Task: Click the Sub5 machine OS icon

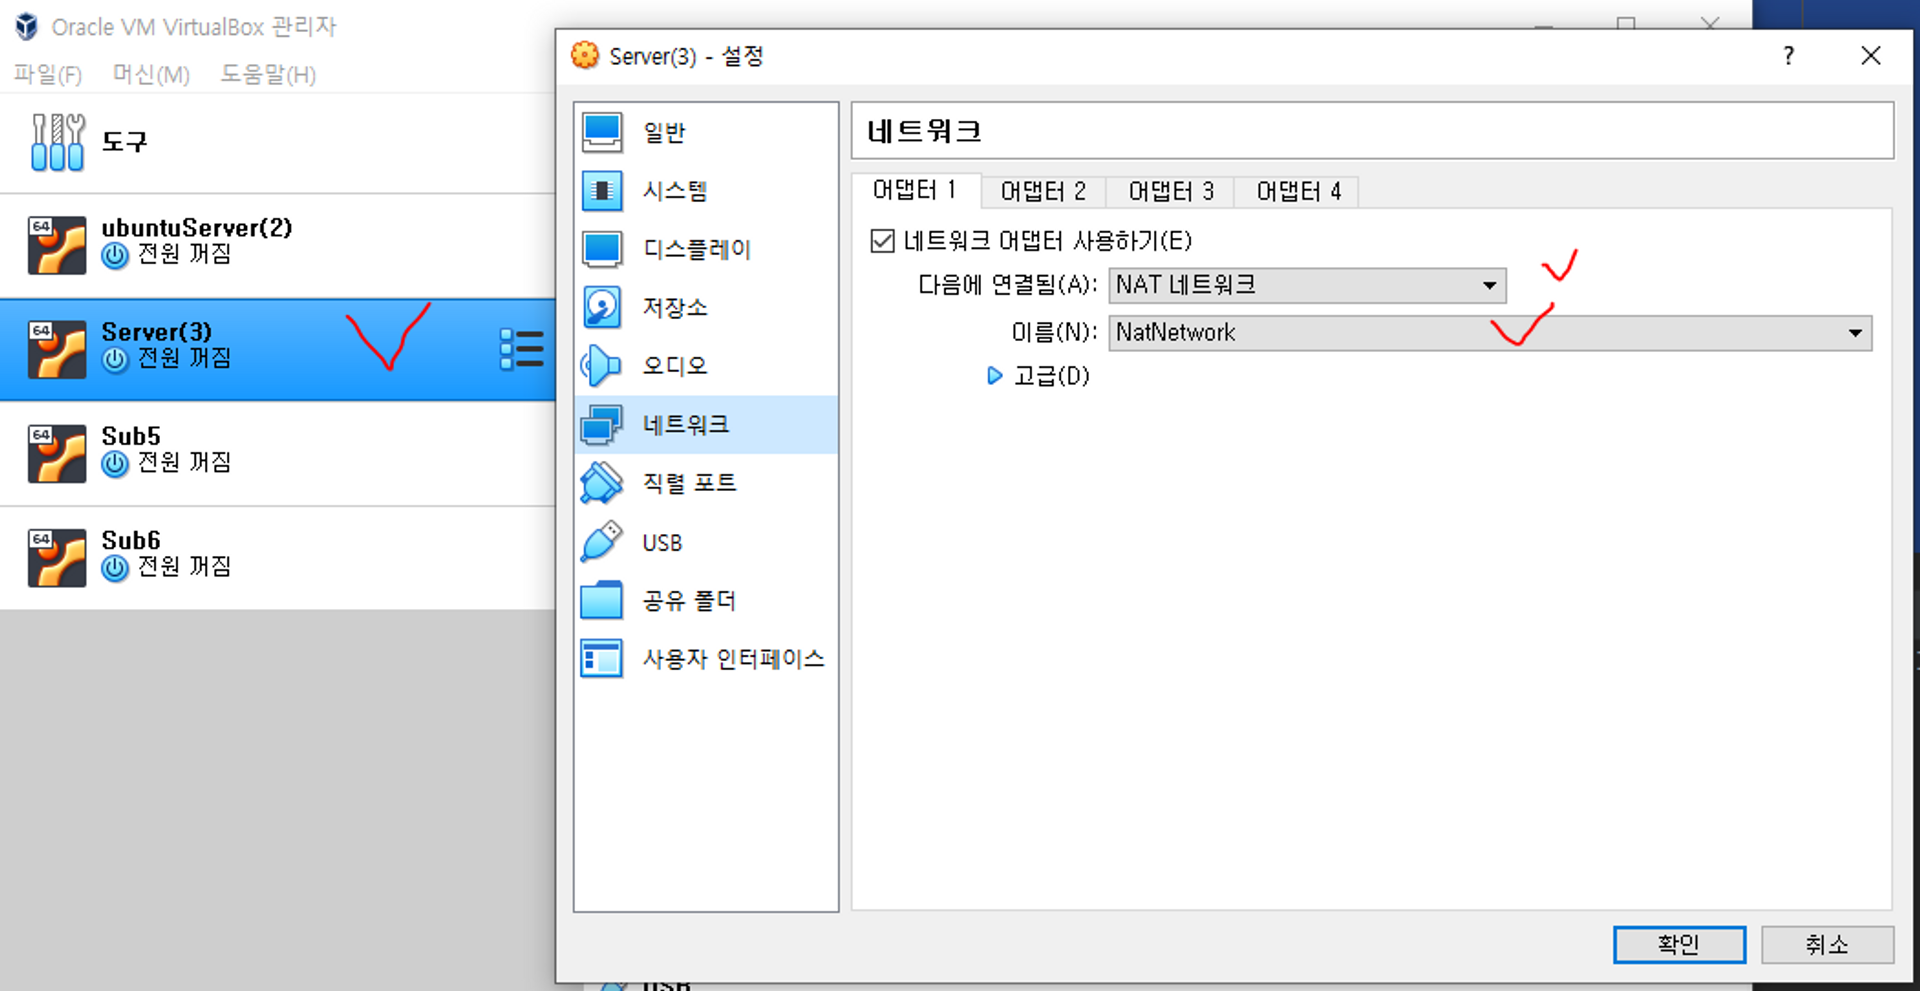Action: (57, 454)
